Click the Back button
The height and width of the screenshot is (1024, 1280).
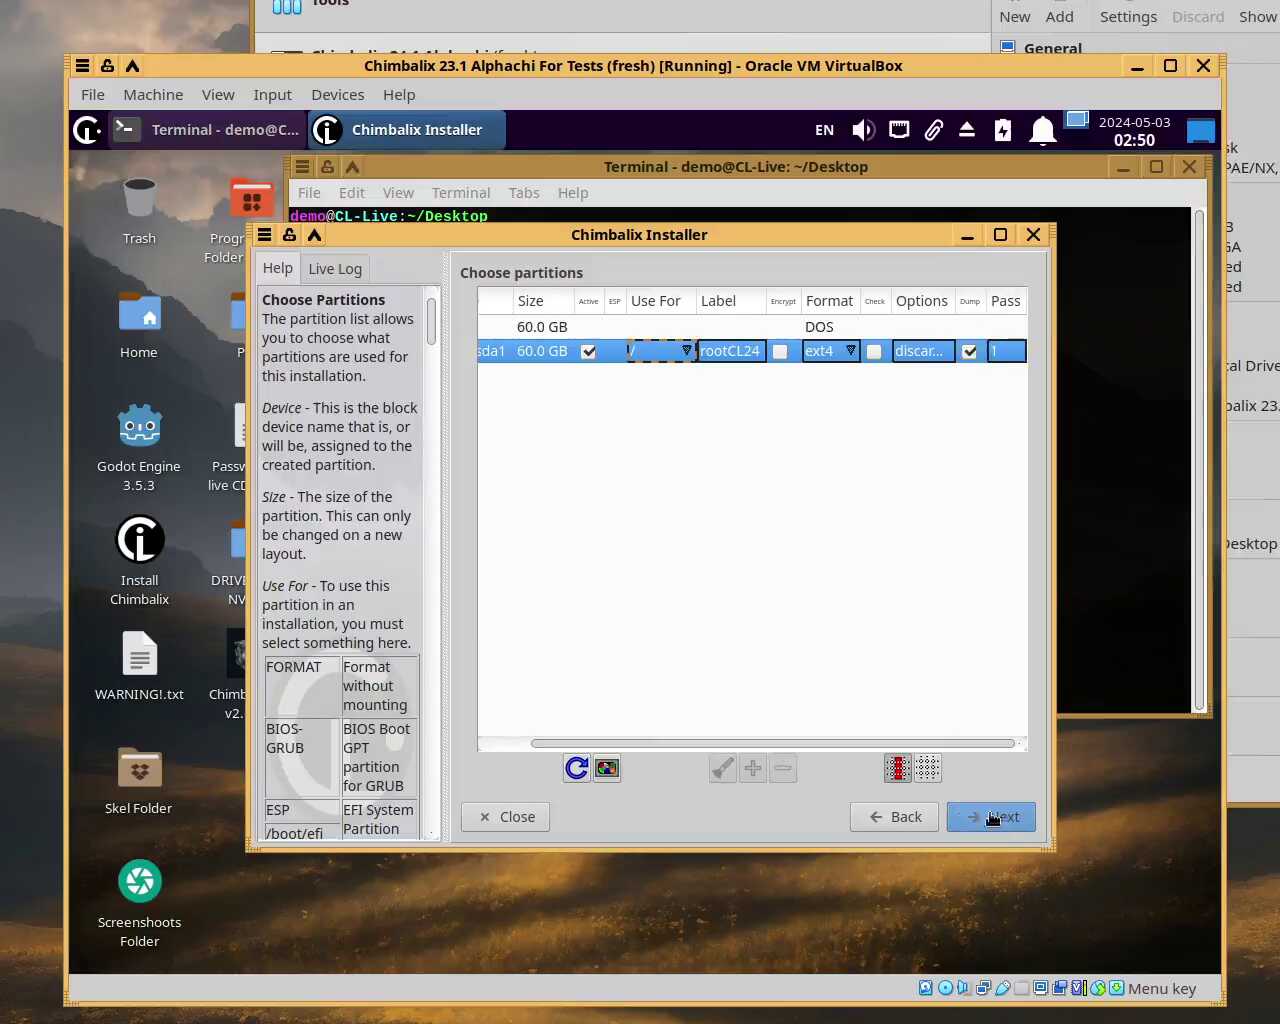point(895,817)
